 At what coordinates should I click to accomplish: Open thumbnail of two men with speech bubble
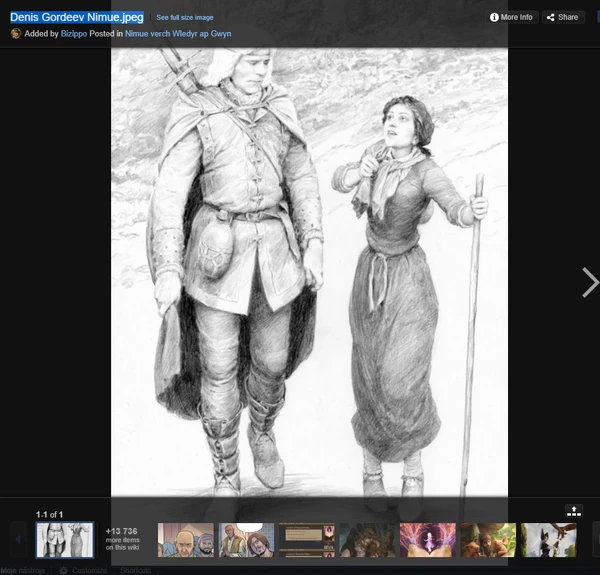(x=246, y=540)
